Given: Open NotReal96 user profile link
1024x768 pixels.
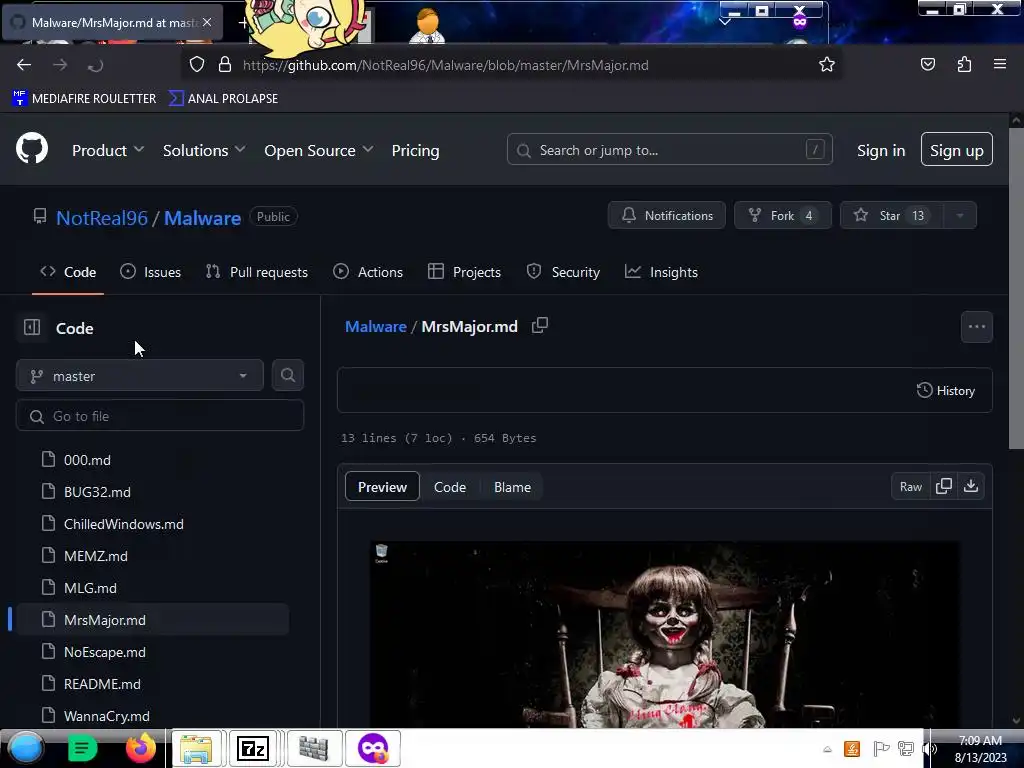Looking at the screenshot, I should pyautogui.click(x=102, y=217).
